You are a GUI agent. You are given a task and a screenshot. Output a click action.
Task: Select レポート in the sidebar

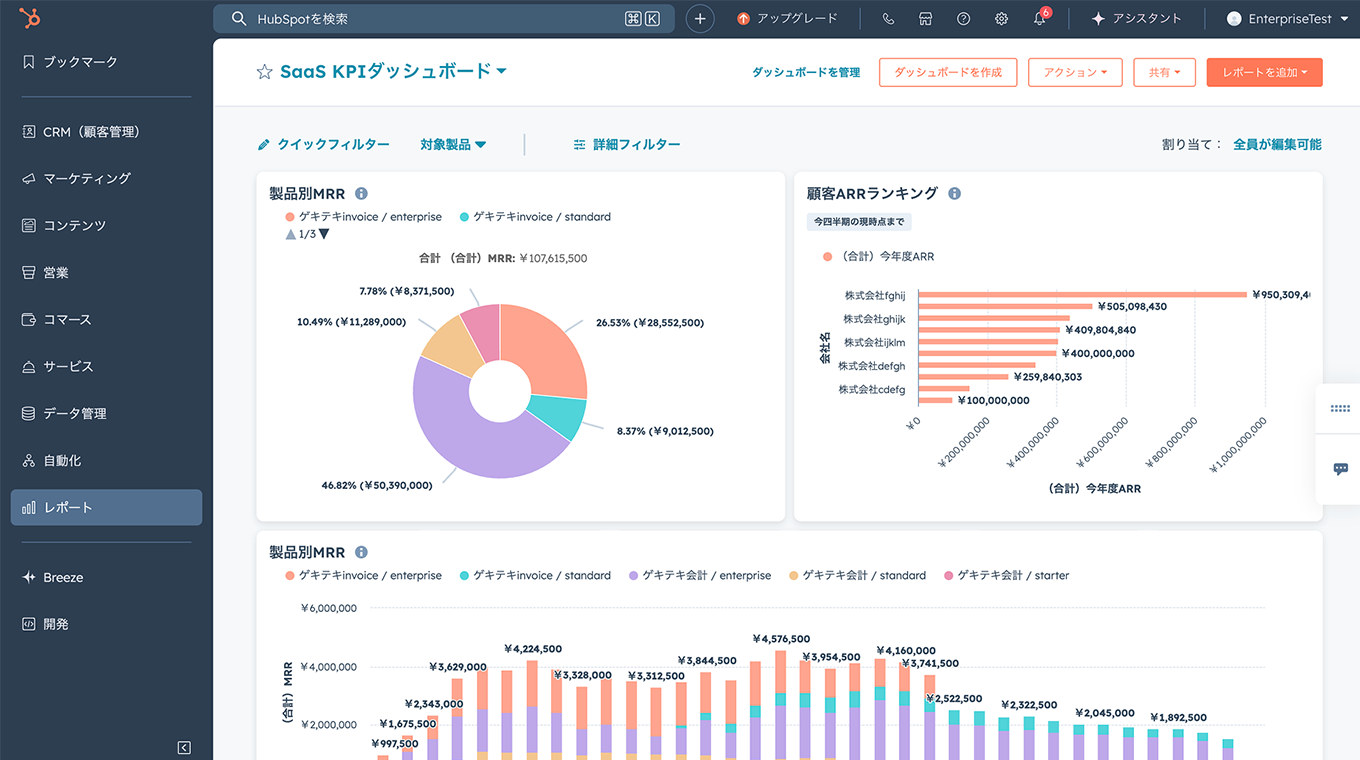point(68,508)
